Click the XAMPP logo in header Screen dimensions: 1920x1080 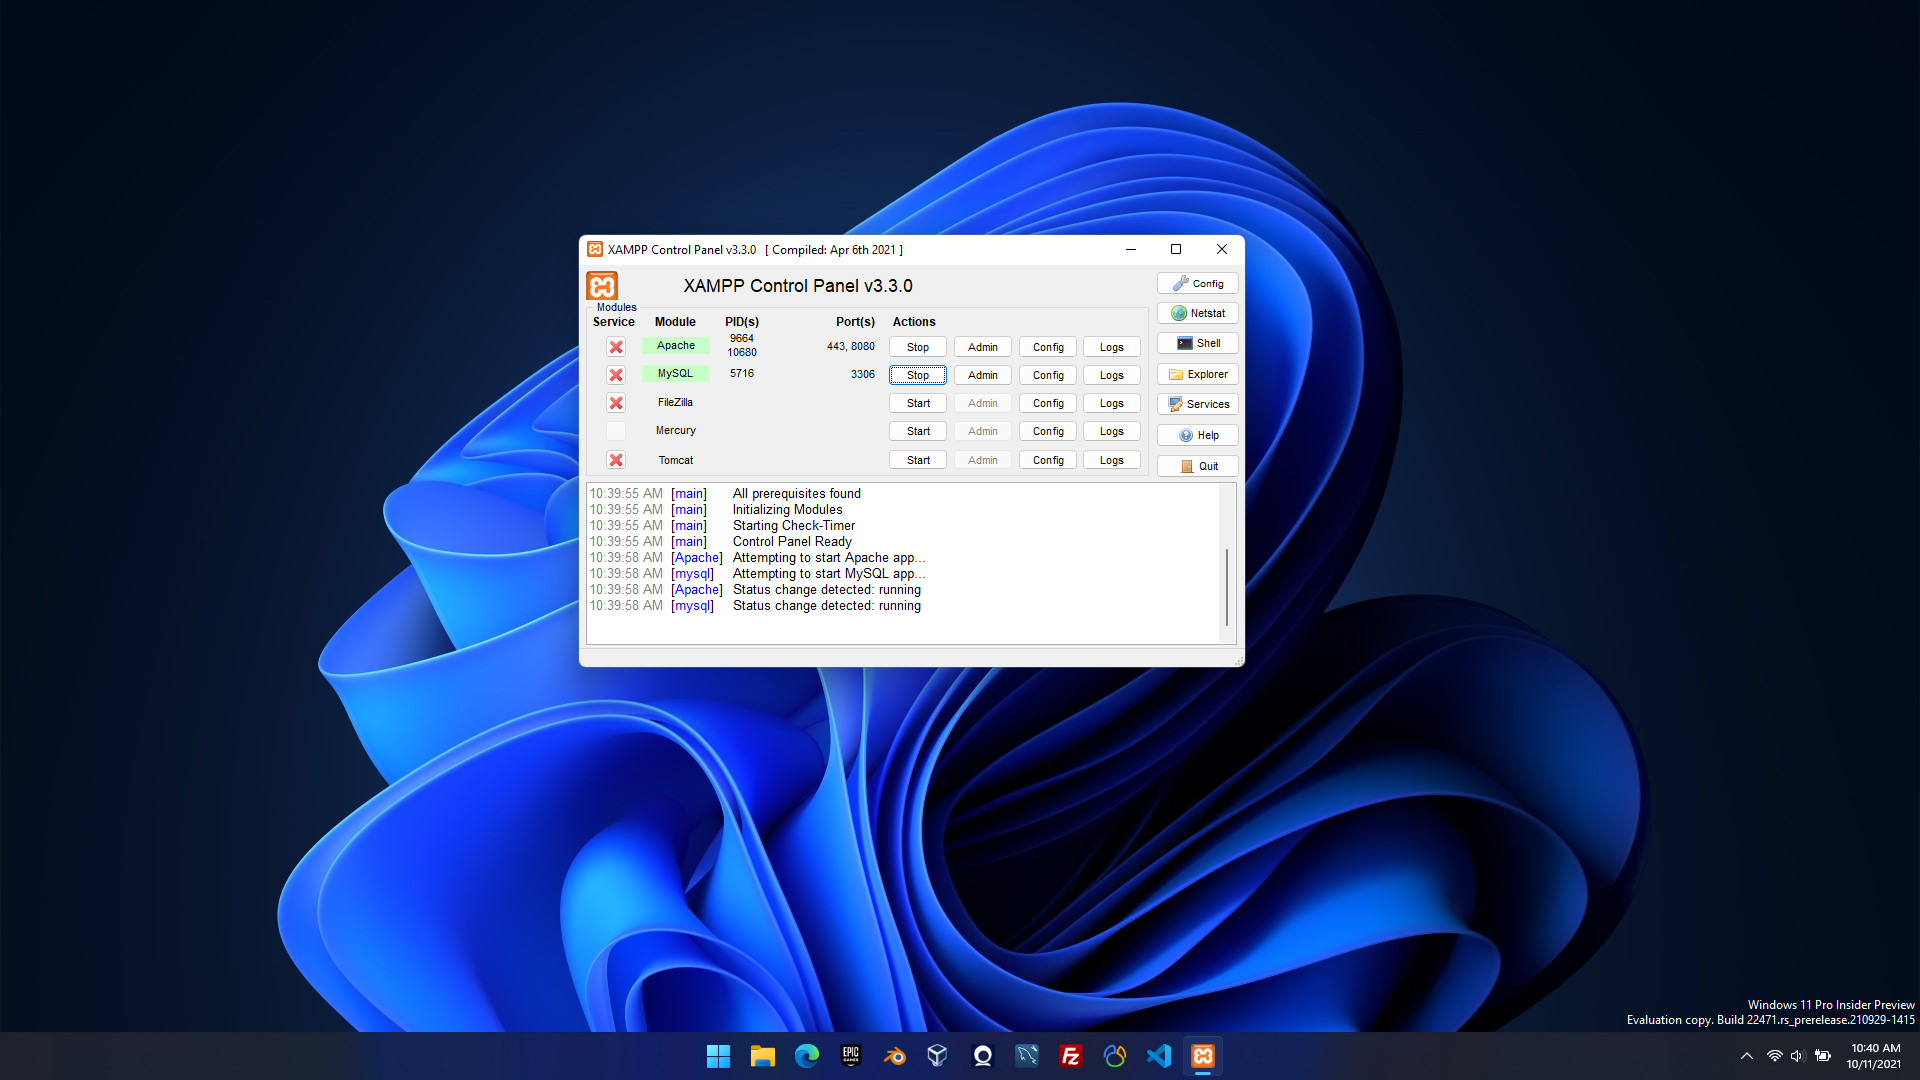pyautogui.click(x=602, y=286)
